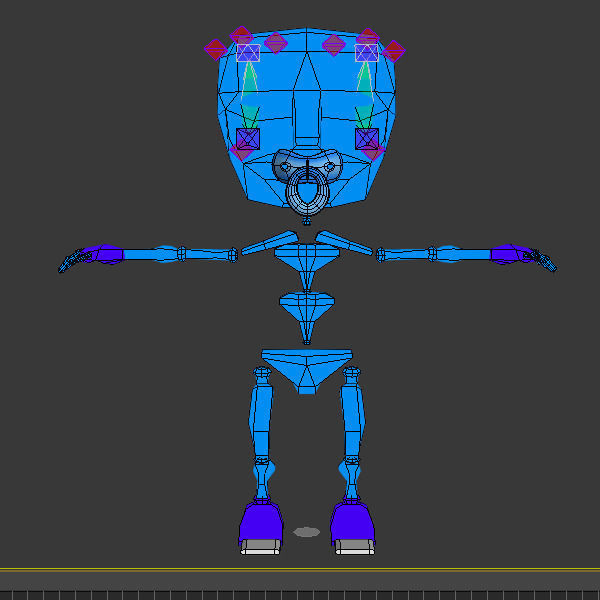Select the gray toe plate of the screen-right foot
Image resolution: width=600 pixels, height=600 pixels.
point(355,547)
